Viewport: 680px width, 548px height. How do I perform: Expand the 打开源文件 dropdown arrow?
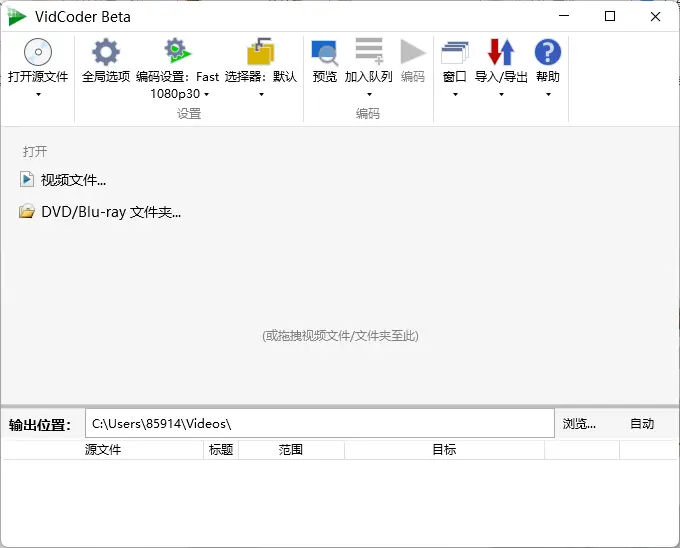(38, 94)
